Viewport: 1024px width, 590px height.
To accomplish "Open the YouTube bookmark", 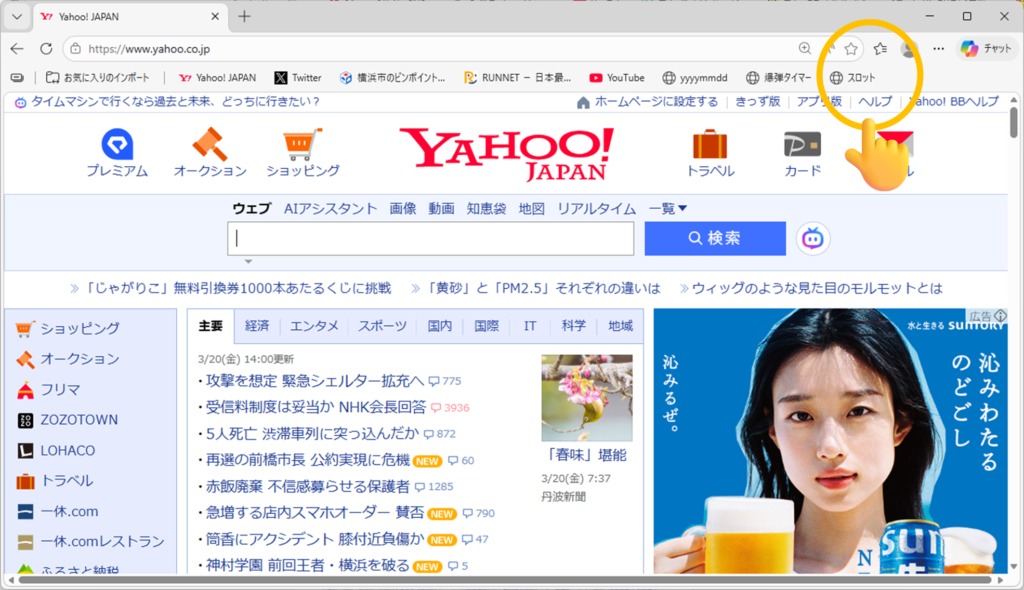I will (x=616, y=77).
